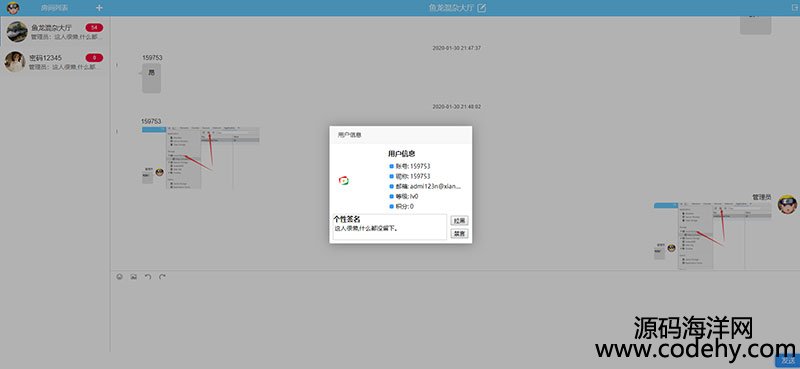This screenshot has height=369, width=800.
Task: Click the undo arrow in the input toolbar
Action: (x=148, y=277)
